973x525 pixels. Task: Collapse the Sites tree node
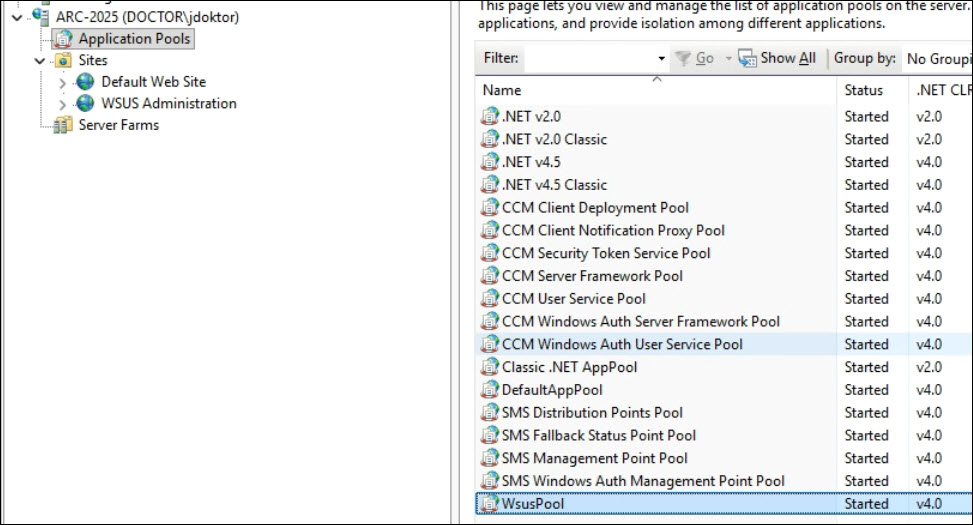(x=40, y=61)
